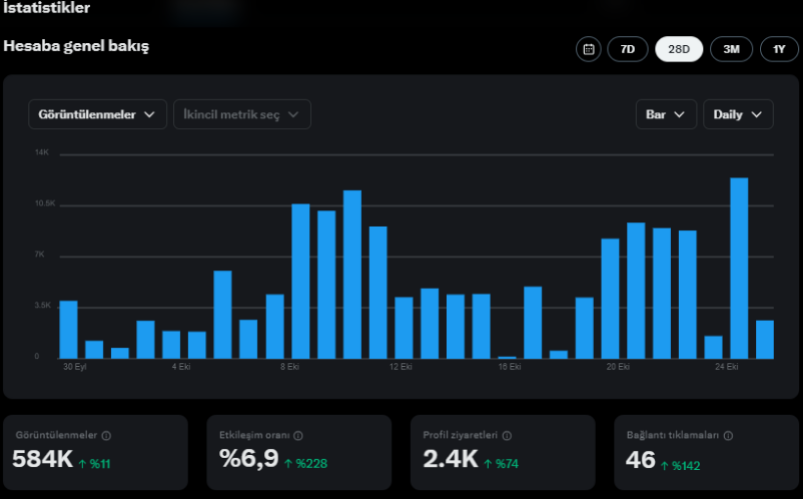Show info for Bağlantı tıklamaları metric
Image resolution: width=803 pixels, height=499 pixels.
point(728,435)
